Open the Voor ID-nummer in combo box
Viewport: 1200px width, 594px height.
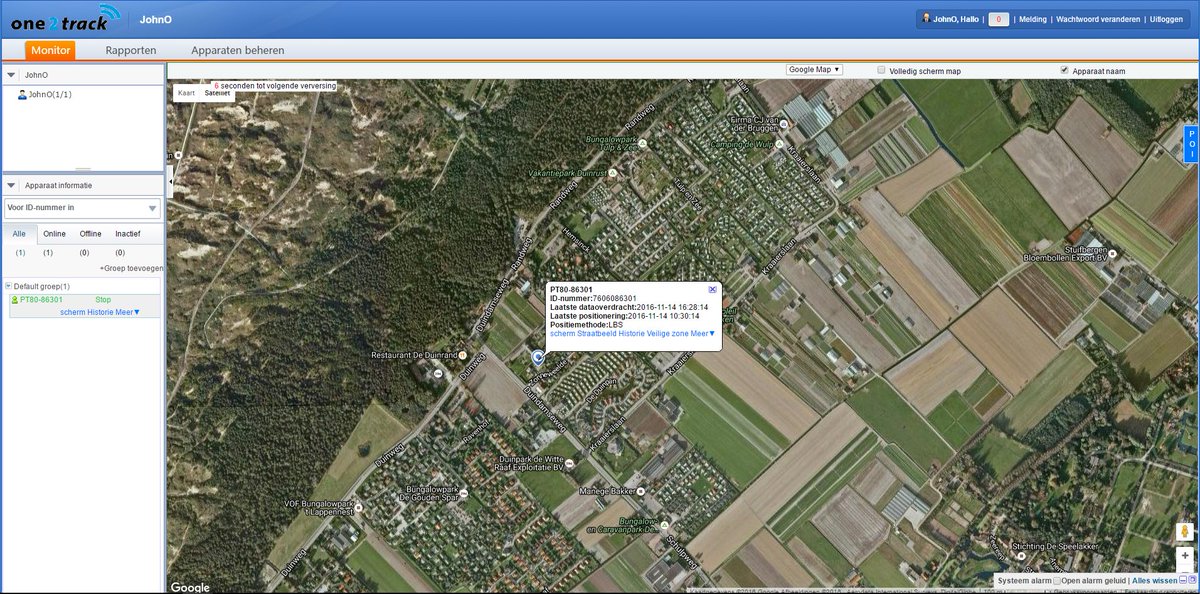point(83,208)
